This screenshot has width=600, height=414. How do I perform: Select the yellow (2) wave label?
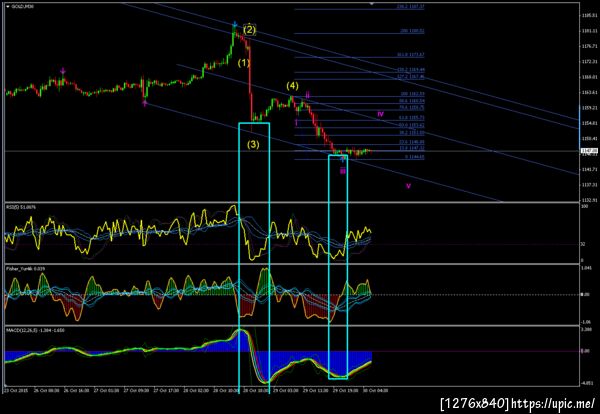click(x=249, y=29)
